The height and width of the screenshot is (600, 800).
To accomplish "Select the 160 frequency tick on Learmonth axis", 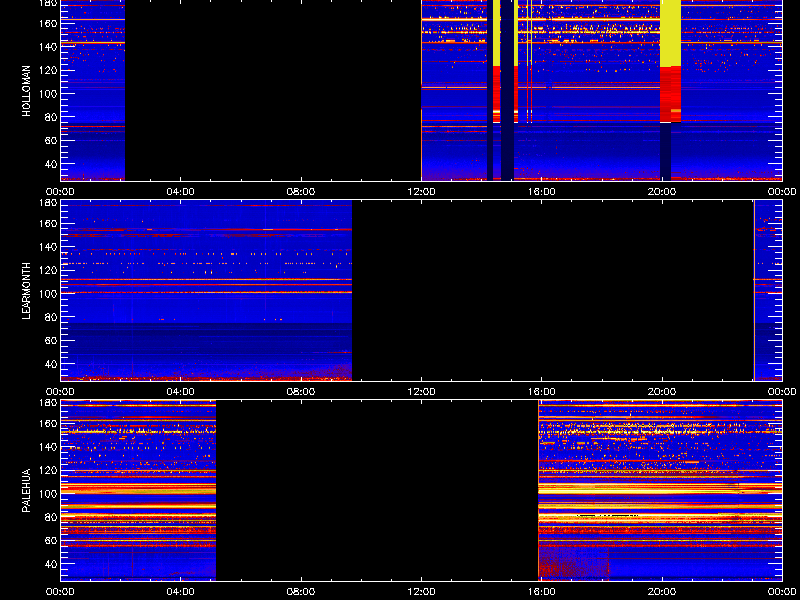I will click(x=47, y=223).
